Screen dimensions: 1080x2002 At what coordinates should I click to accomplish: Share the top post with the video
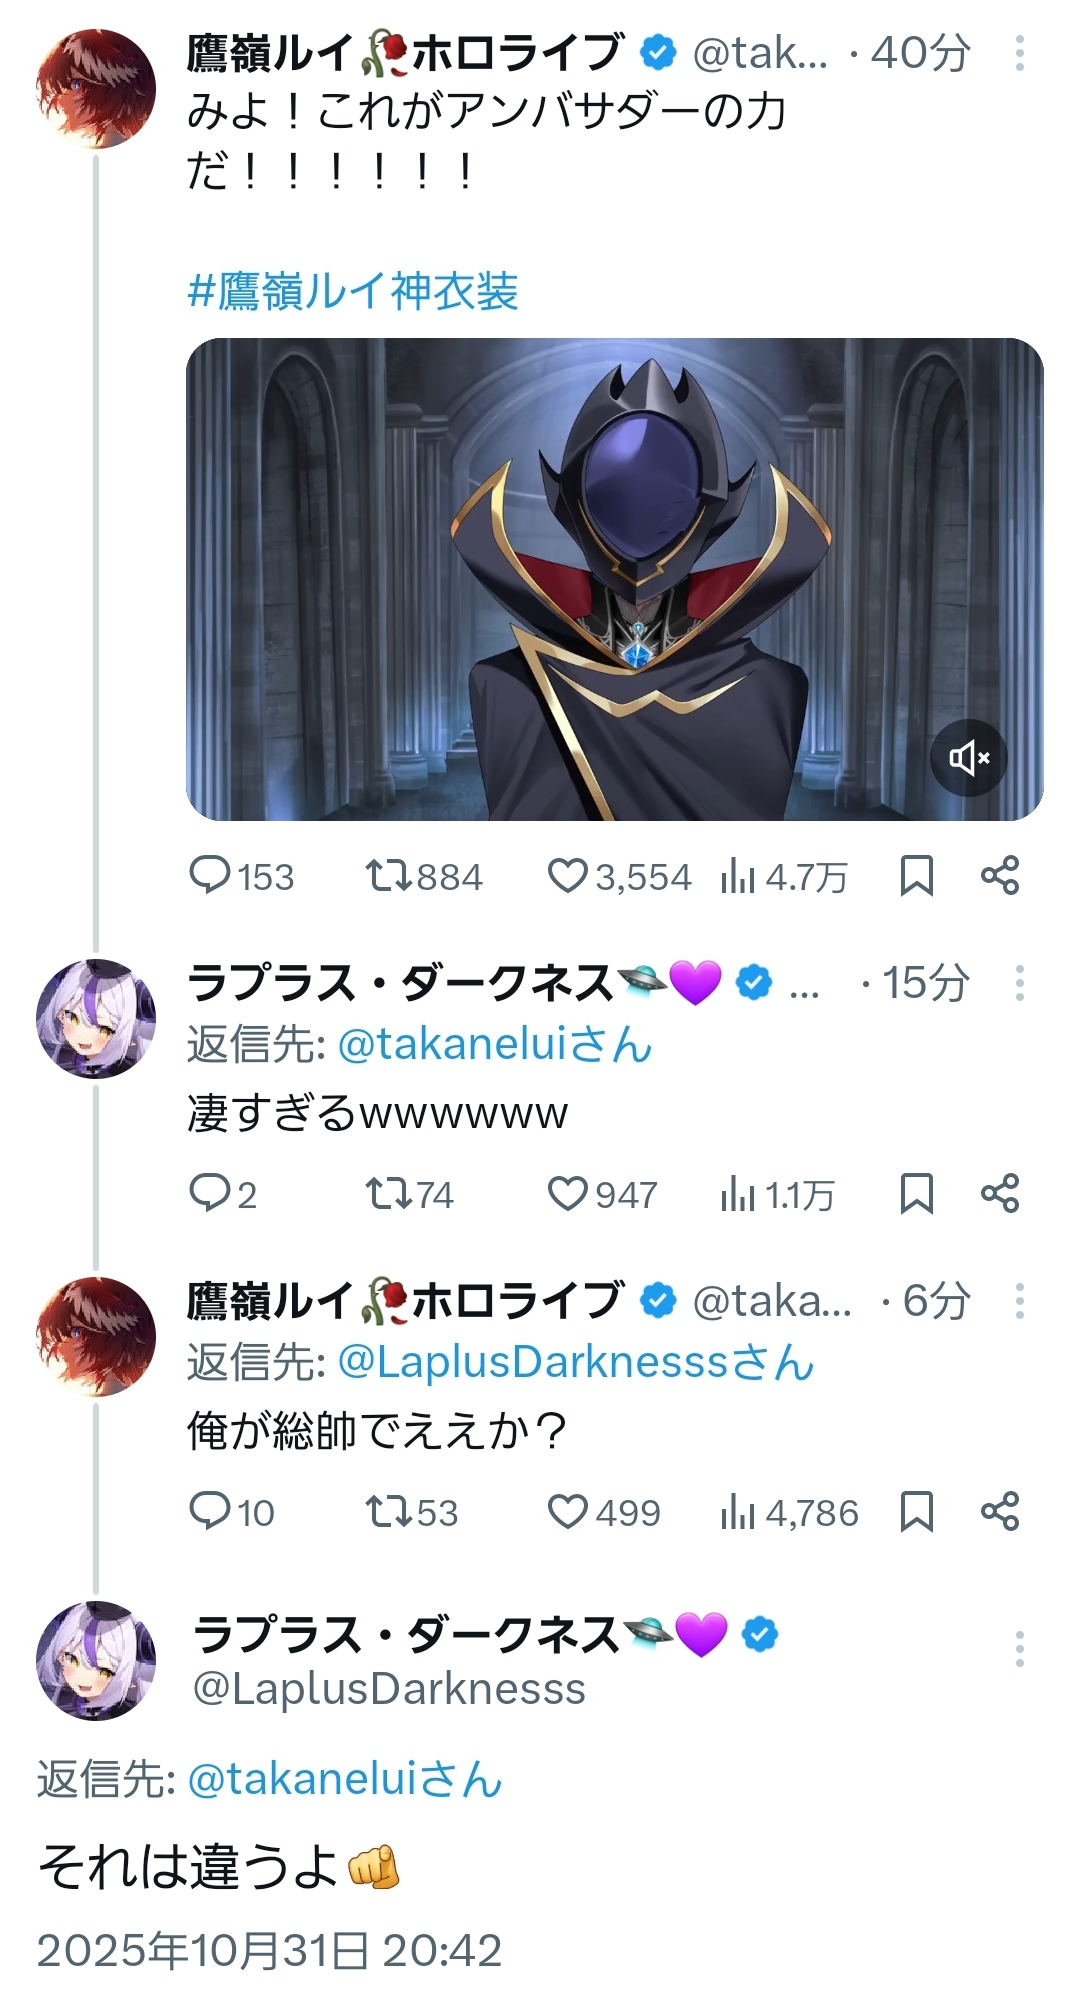click(999, 876)
